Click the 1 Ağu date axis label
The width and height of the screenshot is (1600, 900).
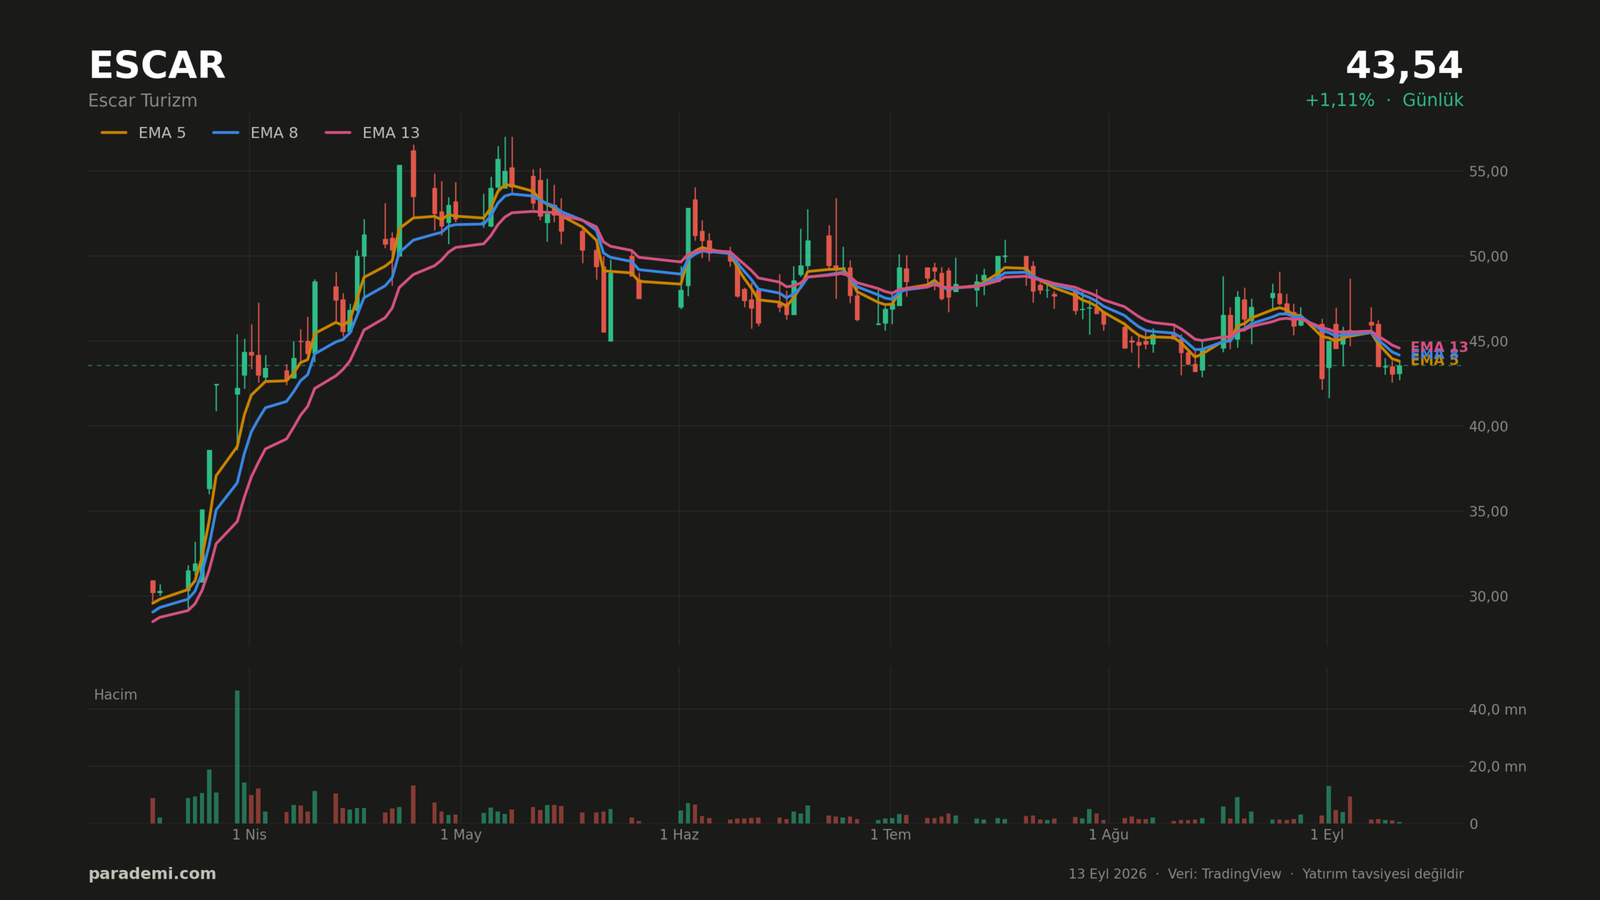click(x=1108, y=835)
